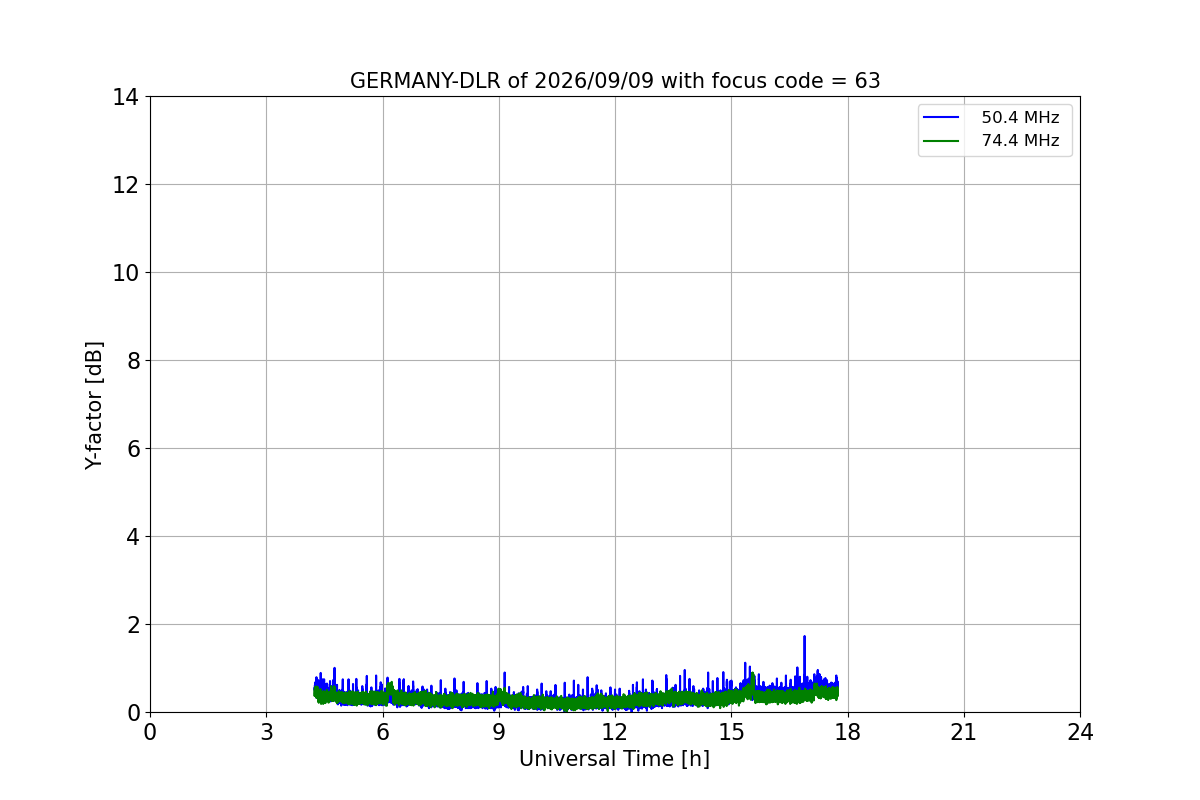Click y-axis tick label 2
Viewport: 1200px width, 800px height.
point(133,625)
